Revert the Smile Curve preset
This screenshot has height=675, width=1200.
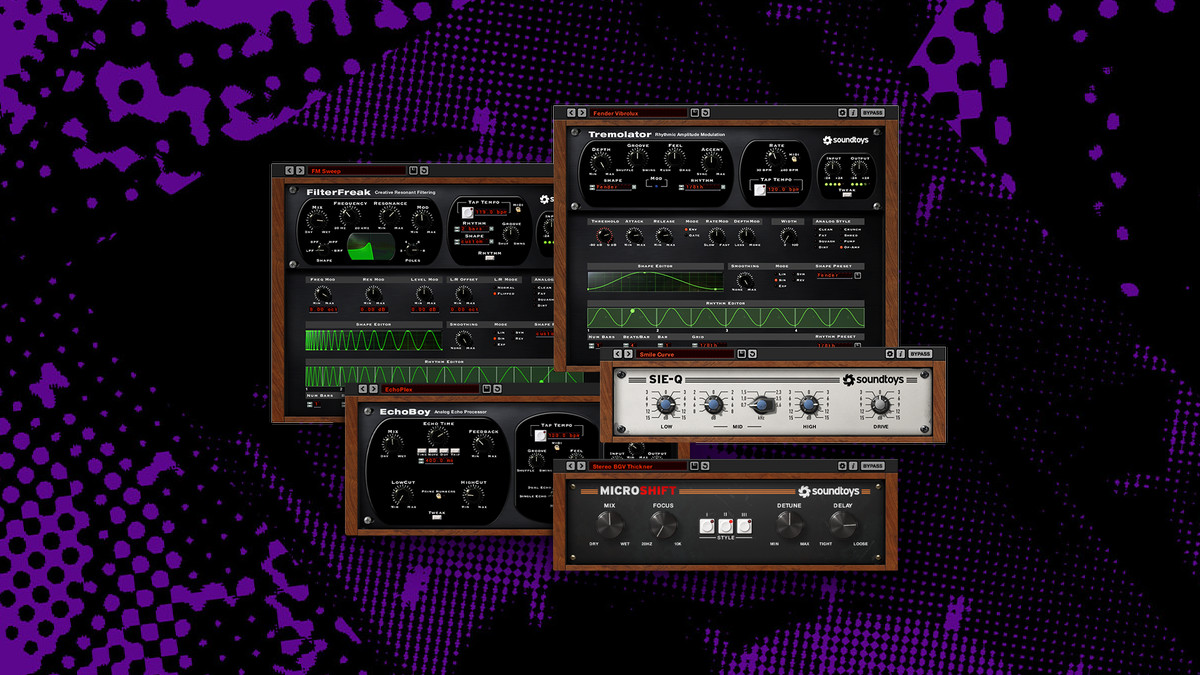click(x=752, y=353)
